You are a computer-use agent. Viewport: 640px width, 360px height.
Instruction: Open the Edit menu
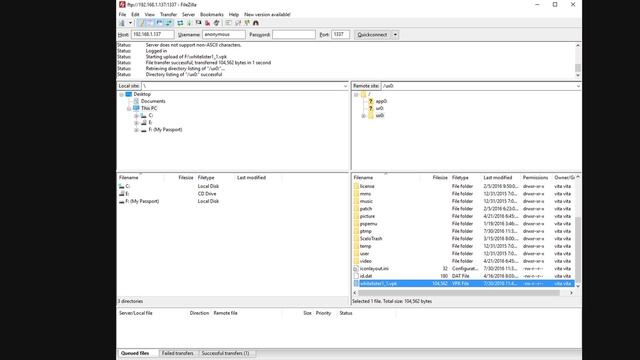(135, 14)
